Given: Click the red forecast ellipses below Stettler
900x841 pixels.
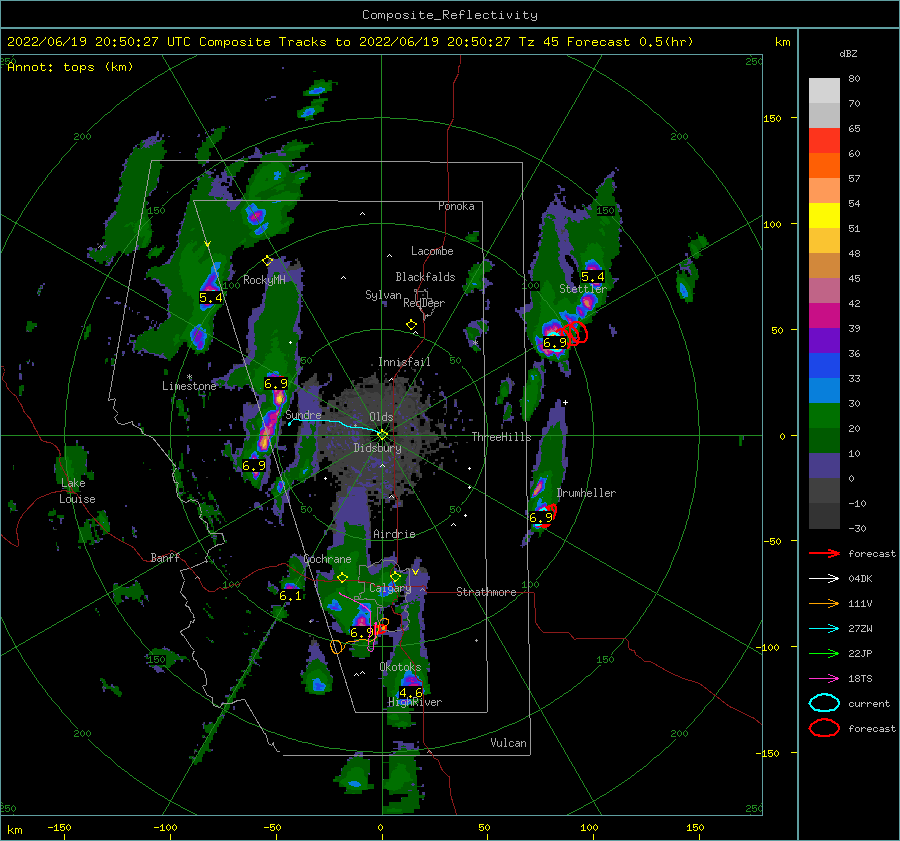Looking at the screenshot, I should tap(574, 333).
